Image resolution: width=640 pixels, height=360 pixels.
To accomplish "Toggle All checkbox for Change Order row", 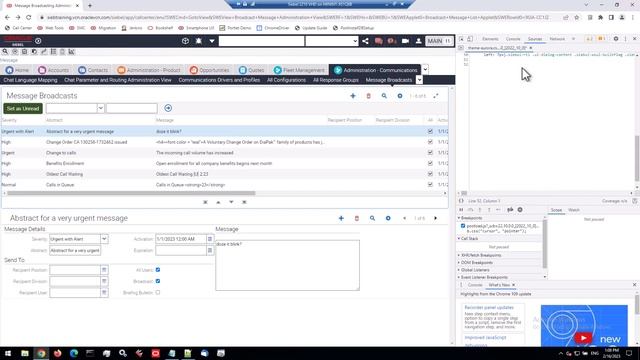I will pyautogui.click(x=430, y=142).
